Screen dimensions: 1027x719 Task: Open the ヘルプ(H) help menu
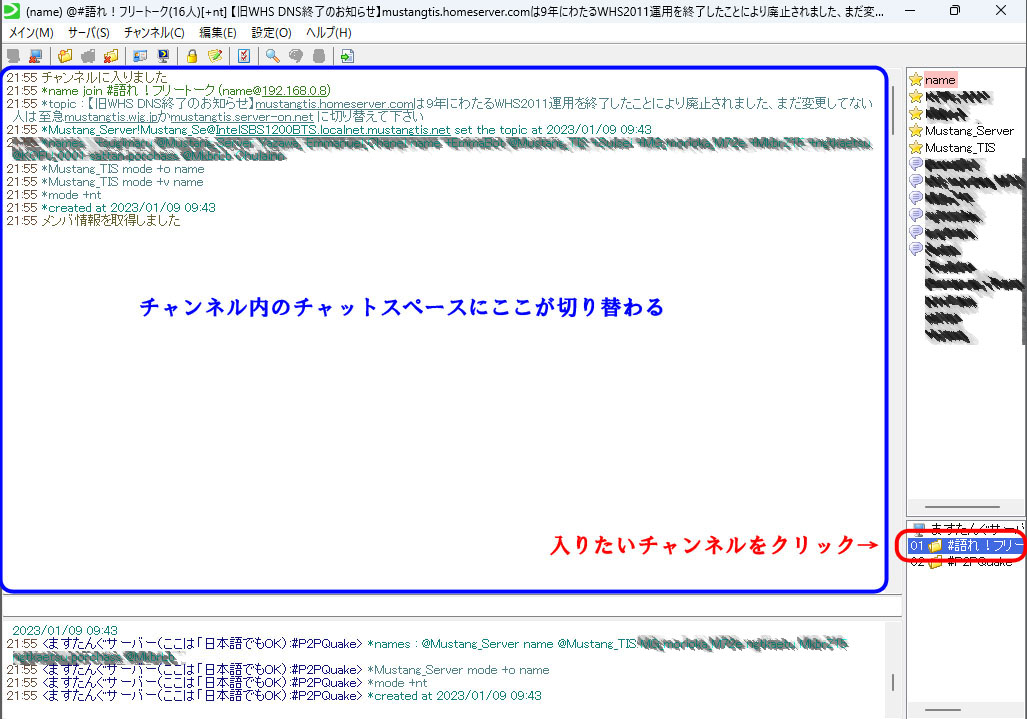328,32
